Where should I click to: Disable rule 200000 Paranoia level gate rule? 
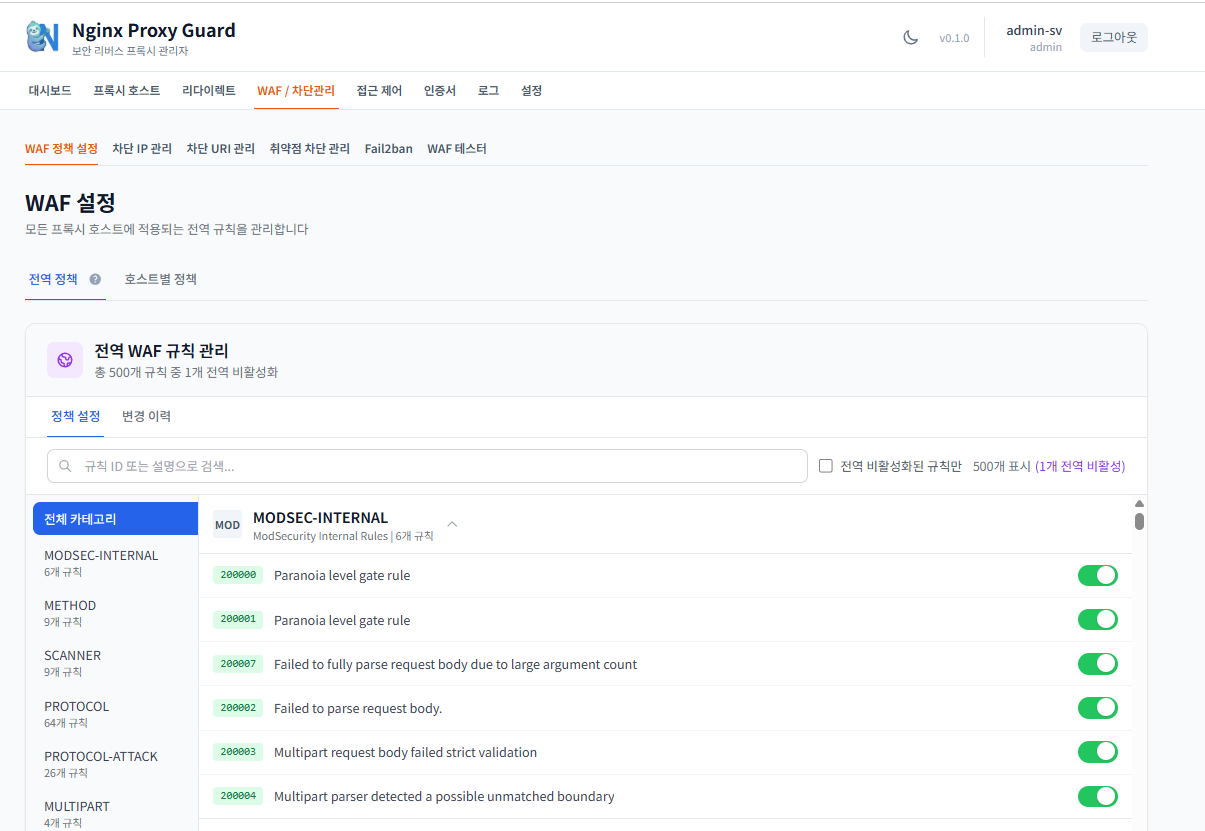[1097, 575]
